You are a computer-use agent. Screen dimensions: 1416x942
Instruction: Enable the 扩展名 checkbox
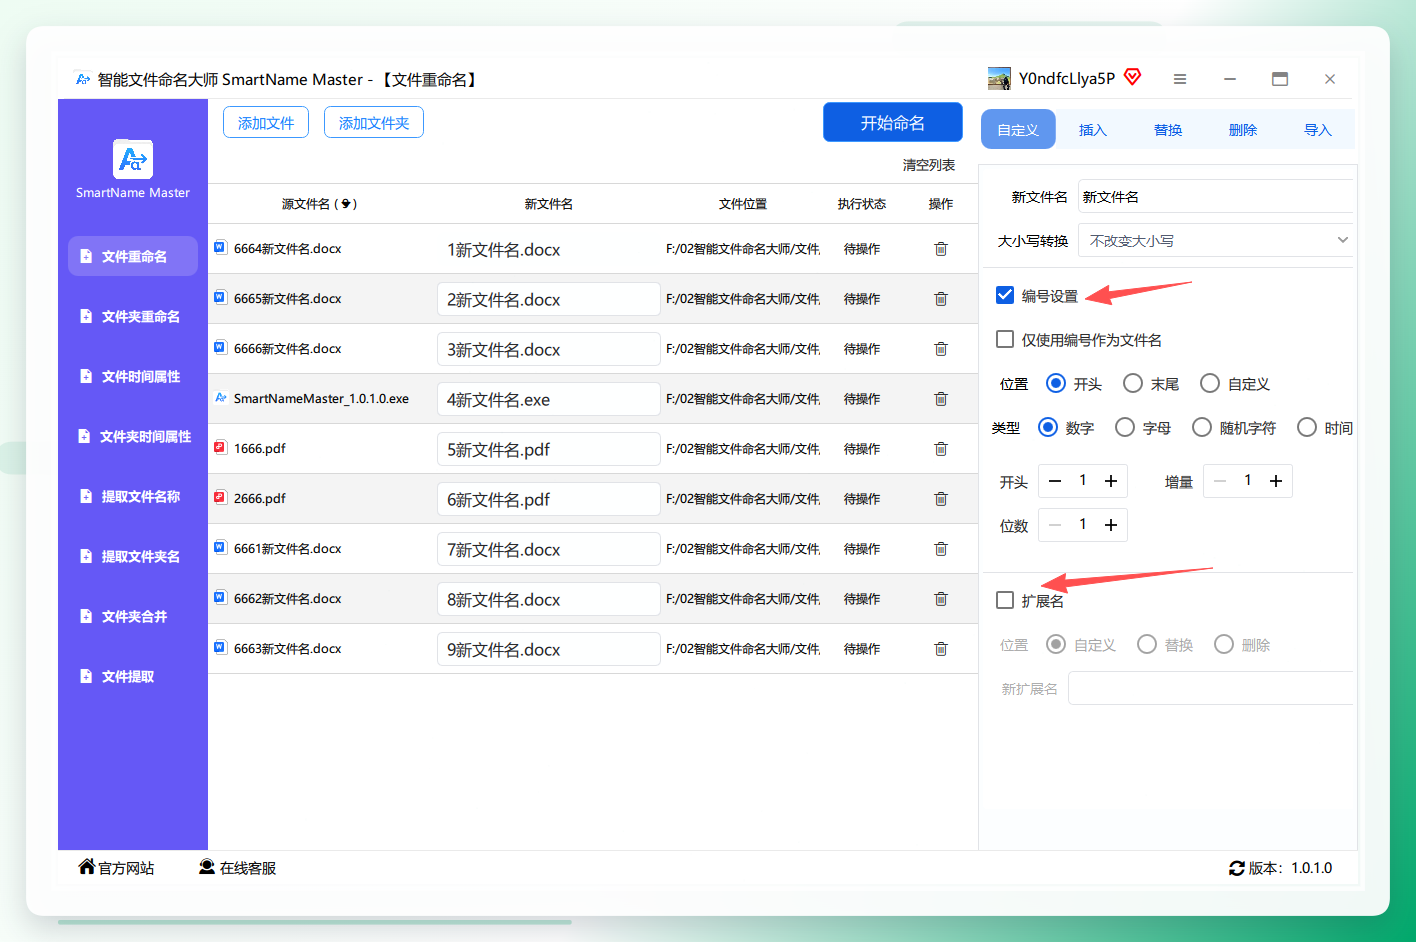[1005, 600]
